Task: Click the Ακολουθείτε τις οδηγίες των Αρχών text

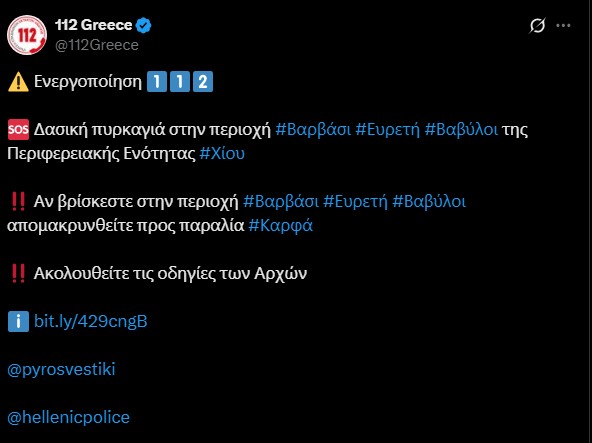Action: [170, 273]
